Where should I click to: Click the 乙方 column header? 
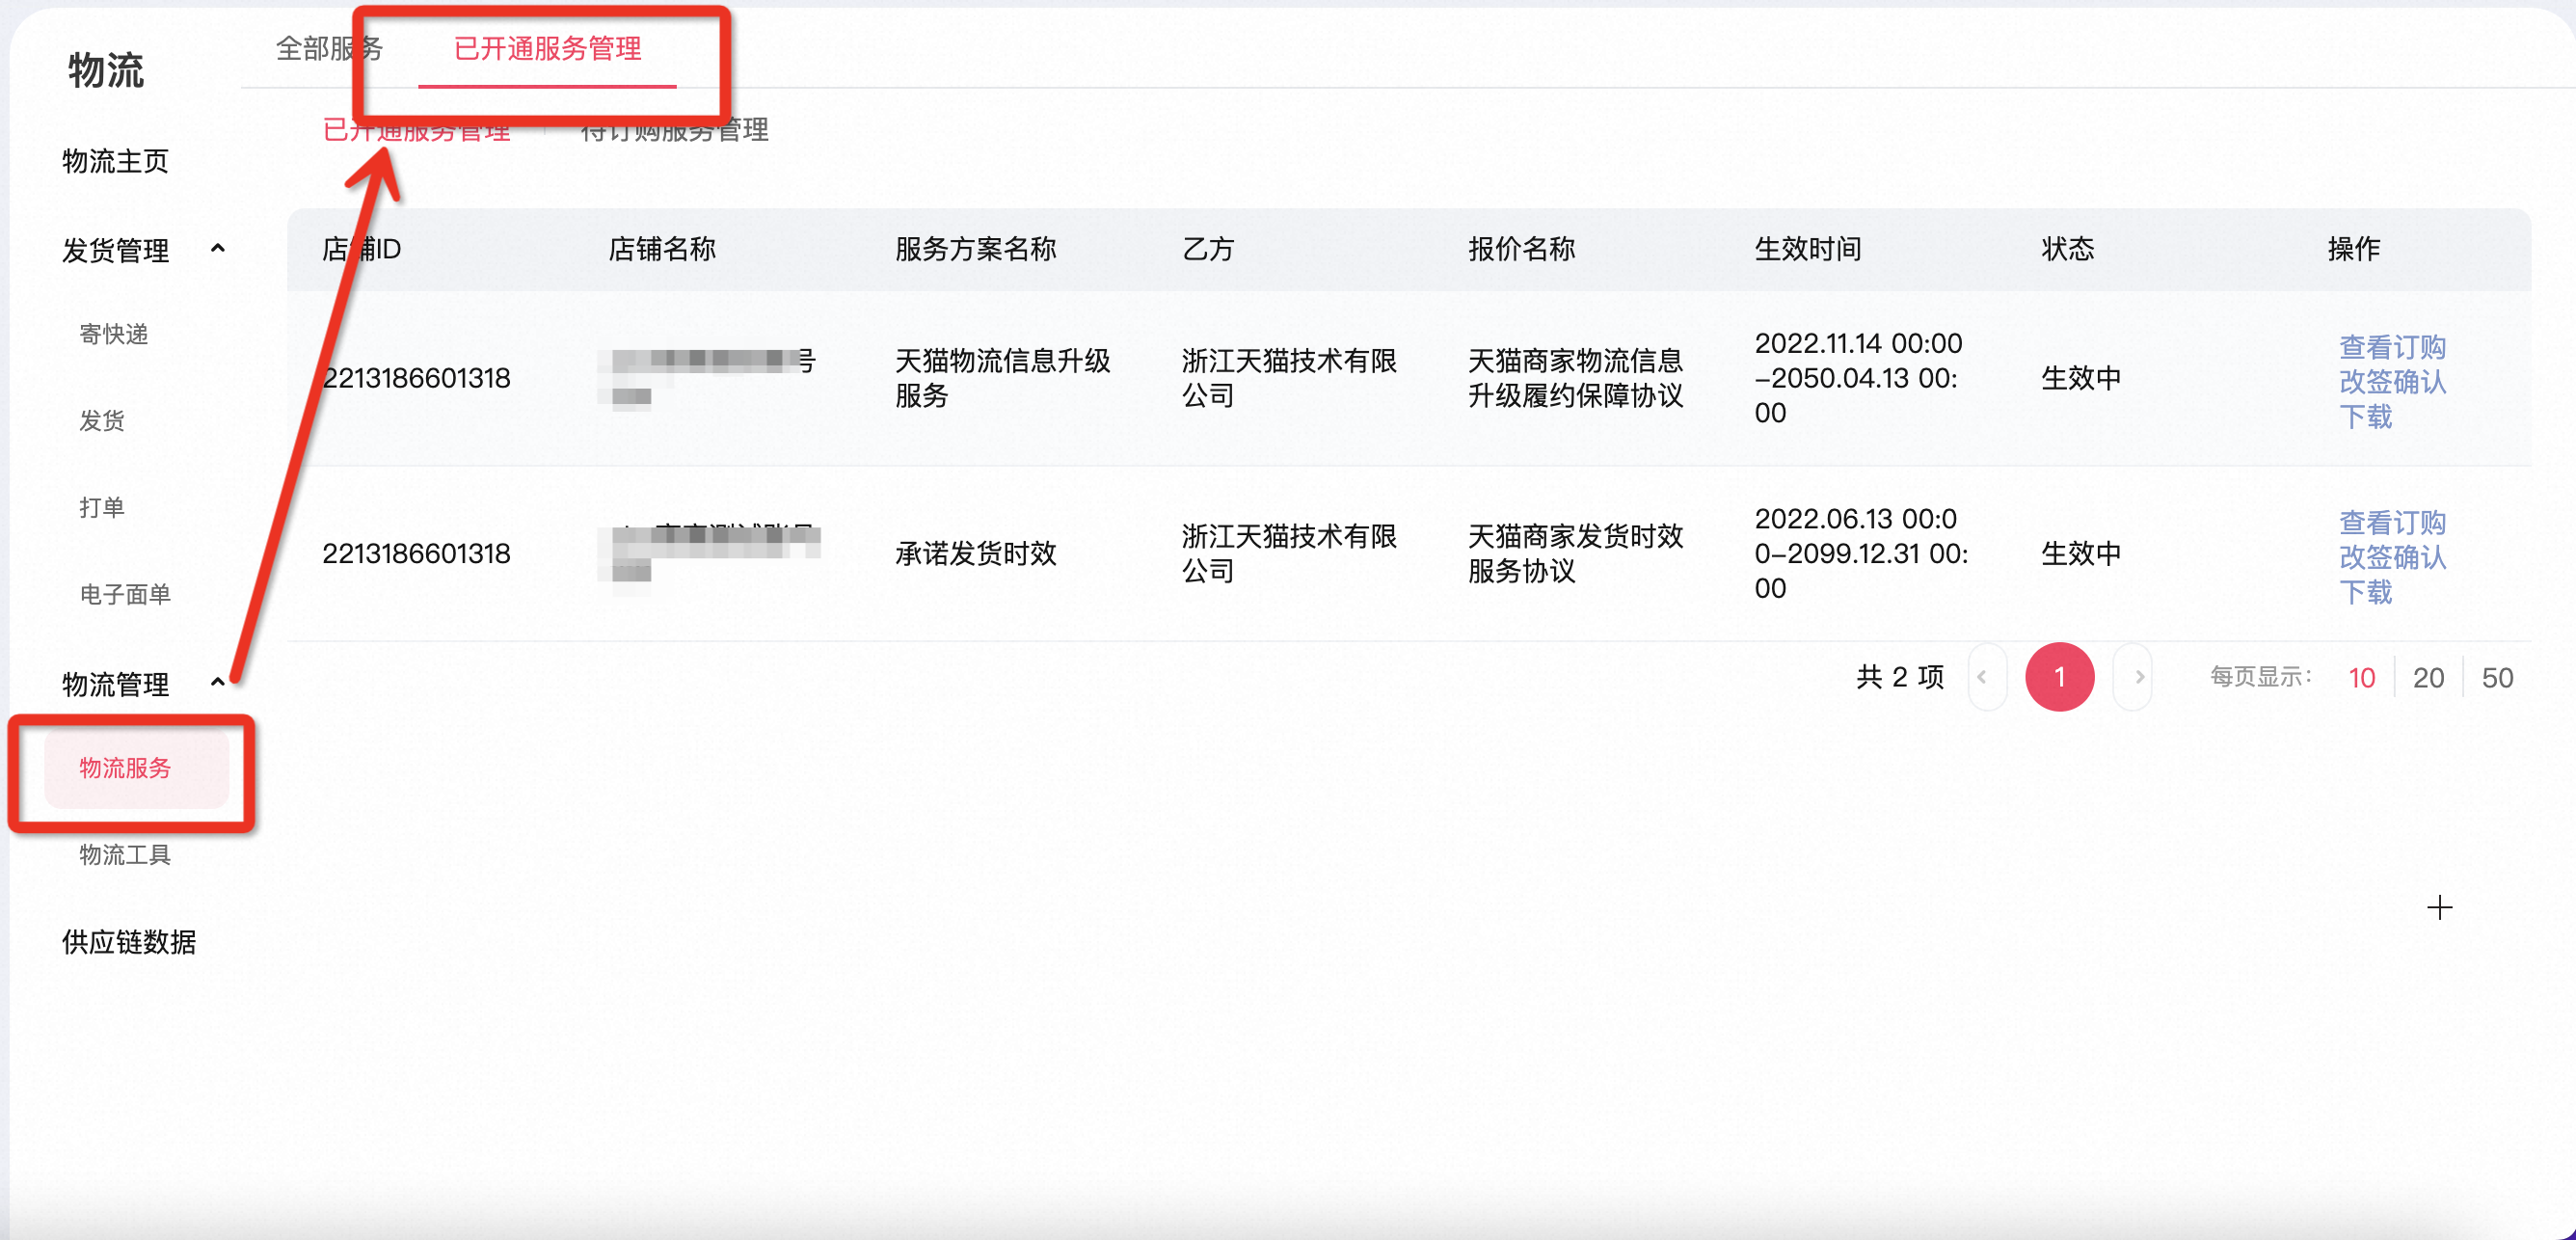tap(1208, 248)
